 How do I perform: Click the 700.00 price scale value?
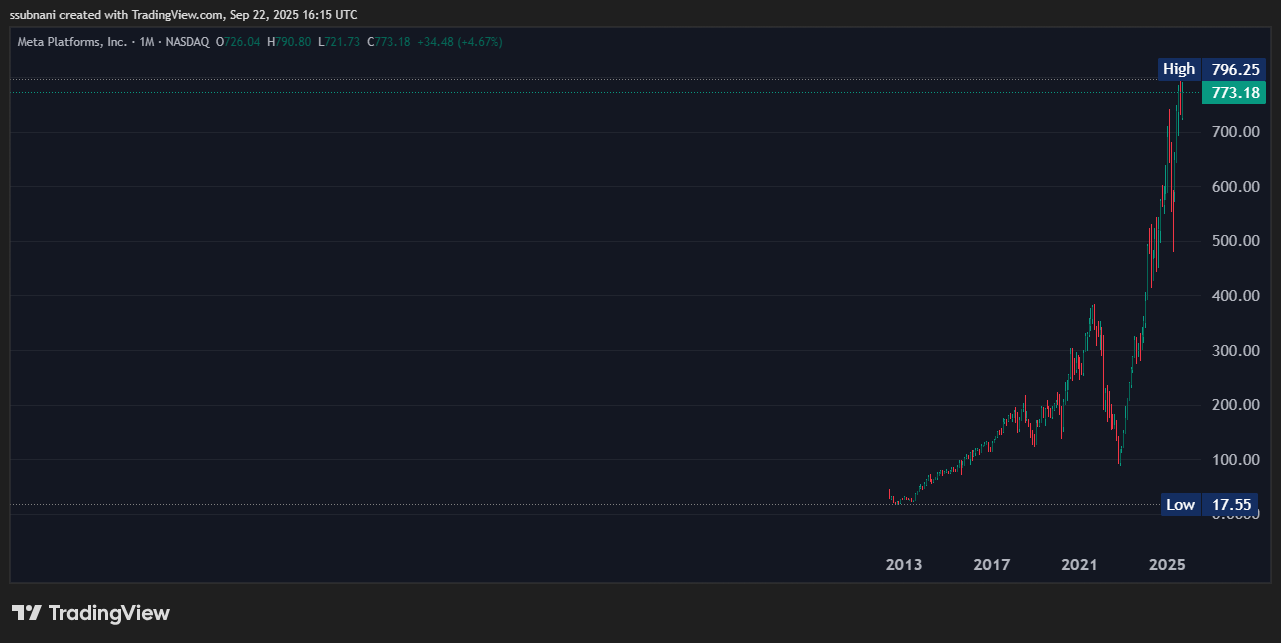pos(1237,131)
